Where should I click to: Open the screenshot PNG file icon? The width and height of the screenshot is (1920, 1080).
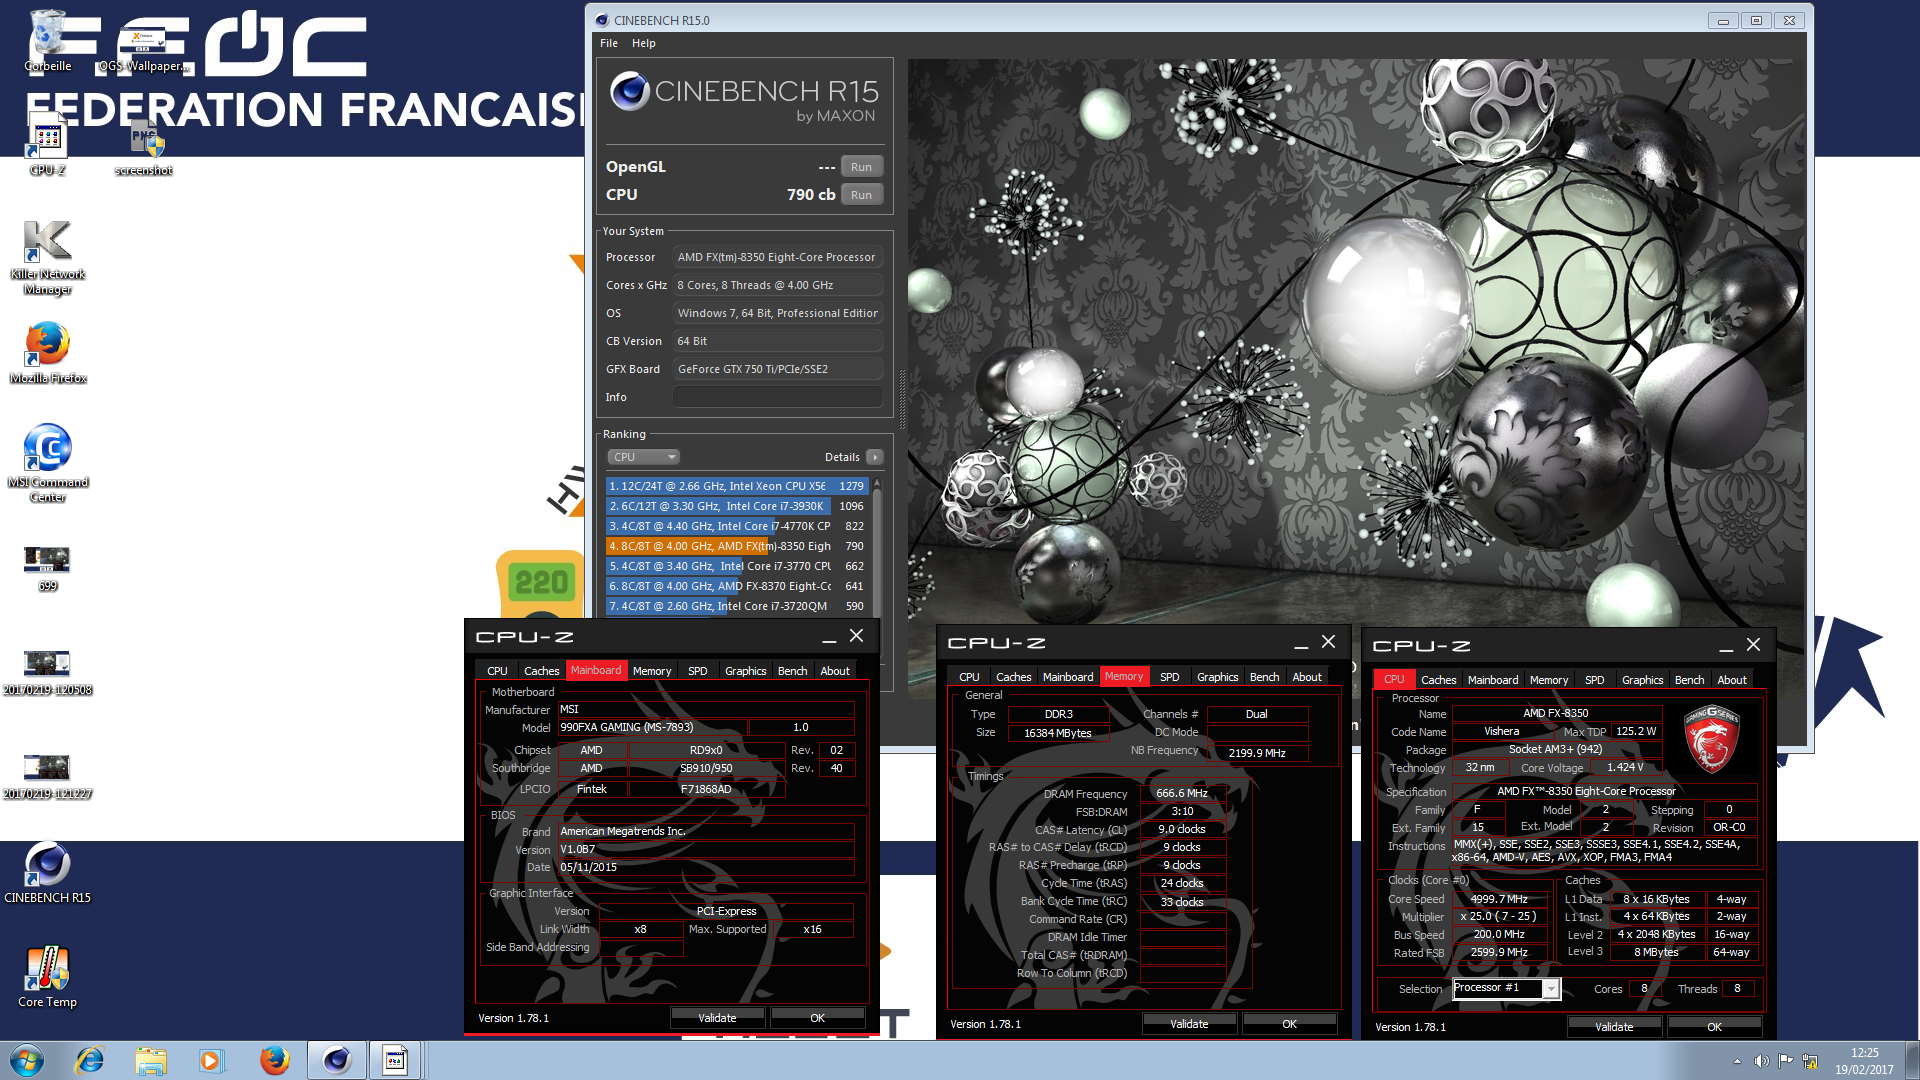point(144,145)
